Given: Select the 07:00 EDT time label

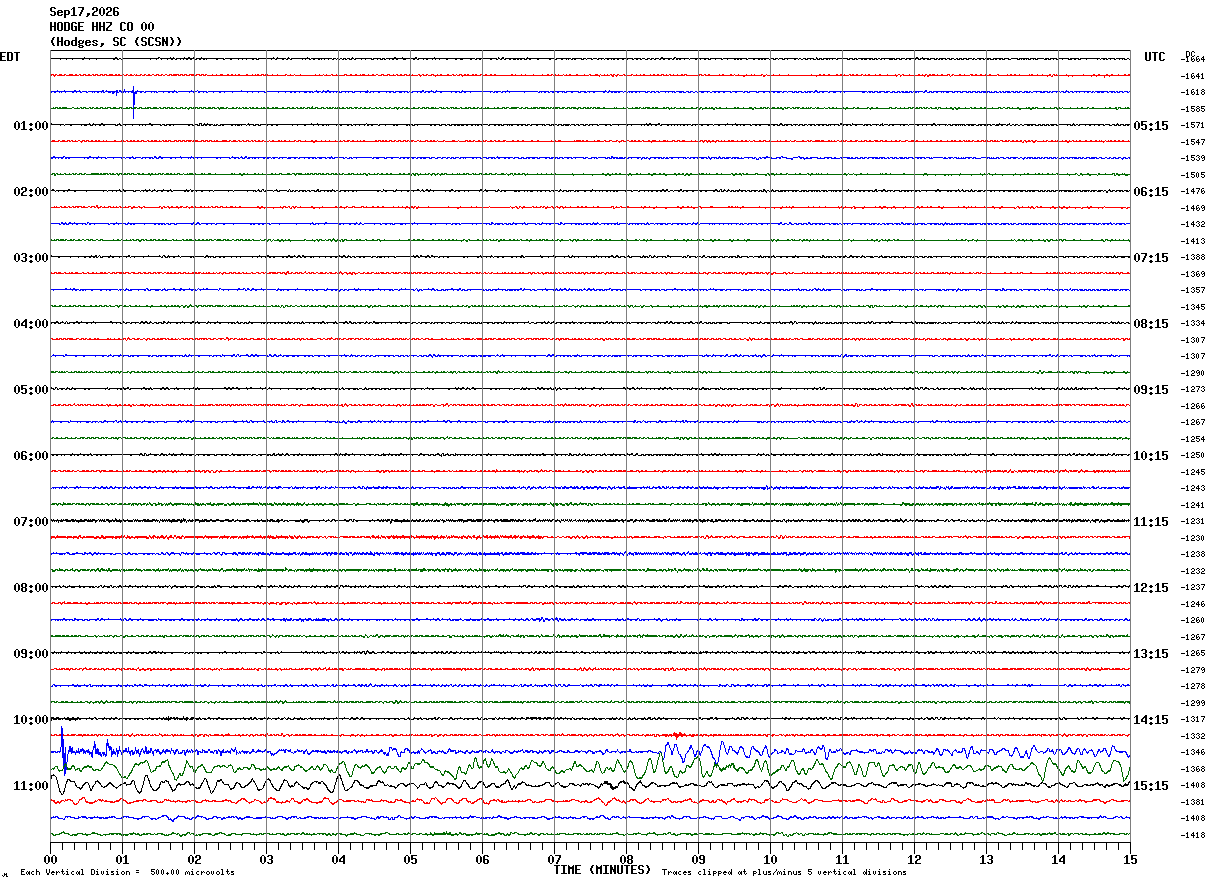Looking at the screenshot, I should pyautogui.click(x=31, y=522).
